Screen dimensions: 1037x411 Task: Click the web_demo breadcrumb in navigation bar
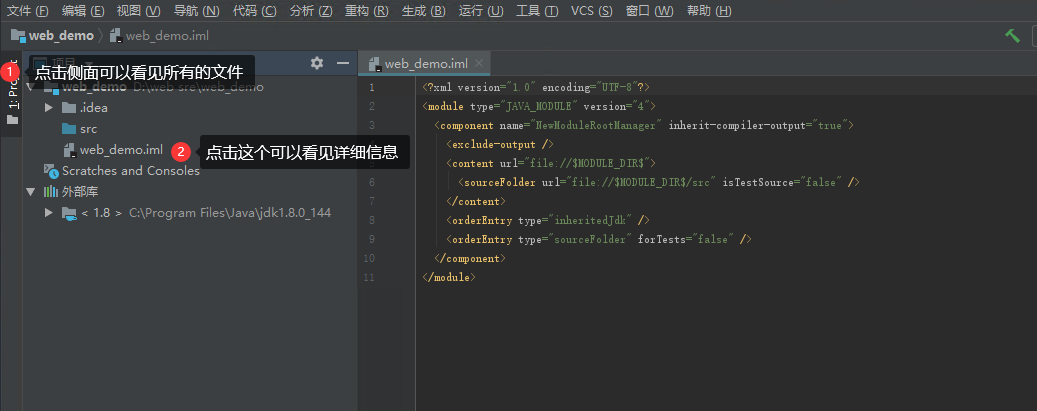(52, 36)
